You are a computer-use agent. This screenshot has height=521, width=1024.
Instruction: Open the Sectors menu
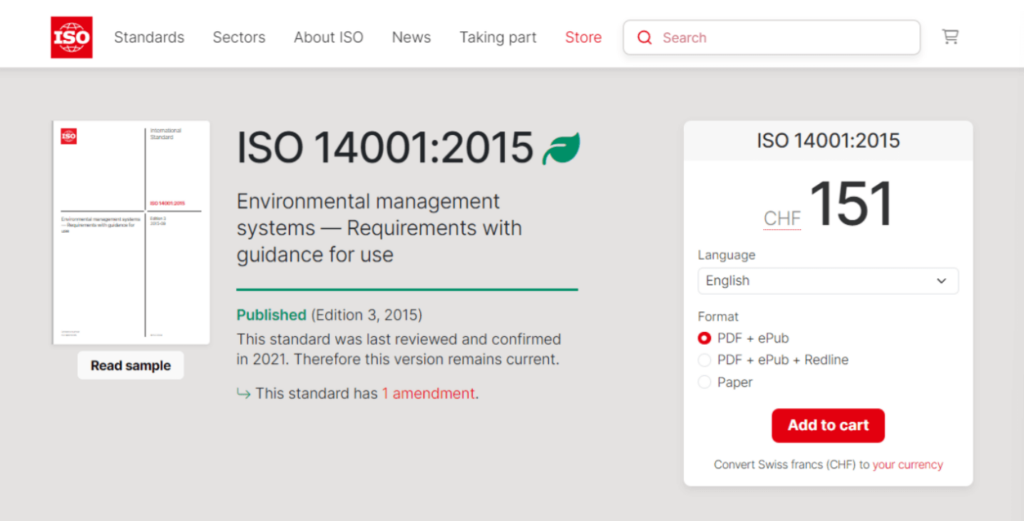click(239, 37)
